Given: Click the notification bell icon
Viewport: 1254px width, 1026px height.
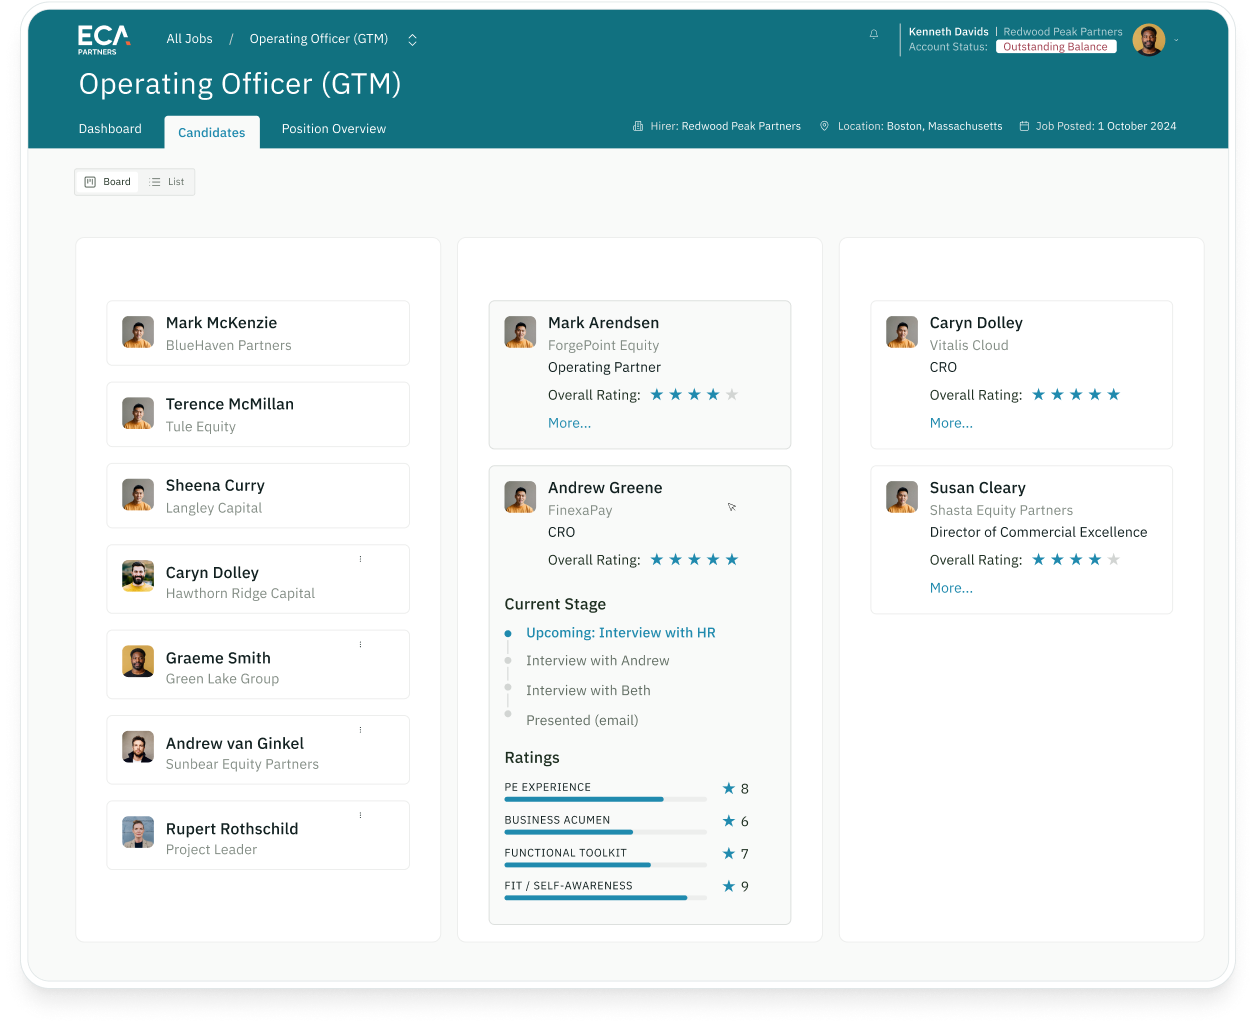Looking at the screenshot, I should pos(875,34).
